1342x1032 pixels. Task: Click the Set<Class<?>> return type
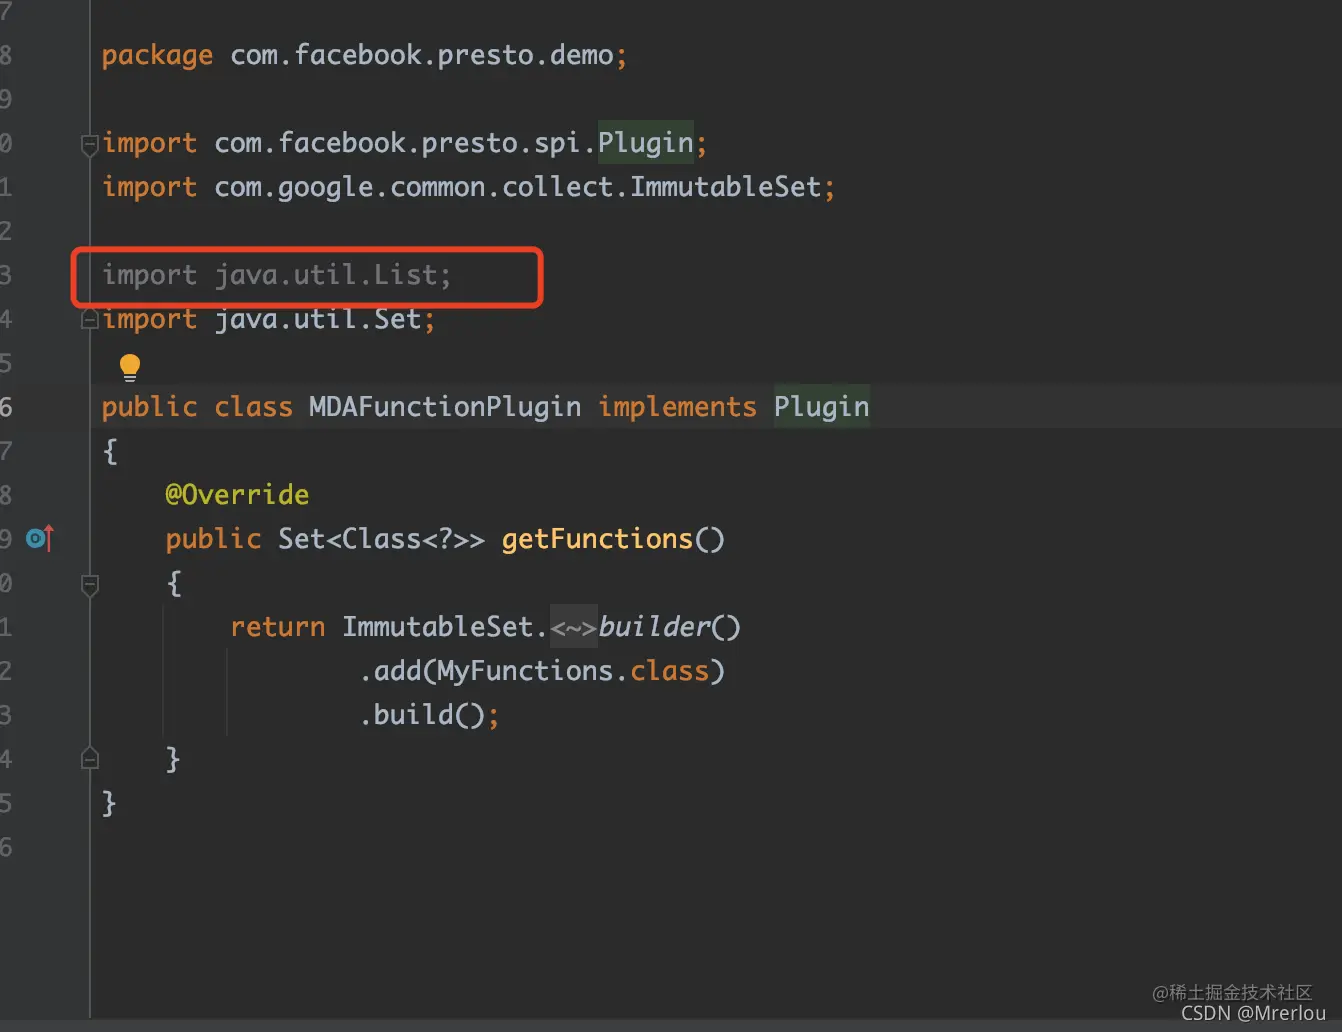click(381, 539)
